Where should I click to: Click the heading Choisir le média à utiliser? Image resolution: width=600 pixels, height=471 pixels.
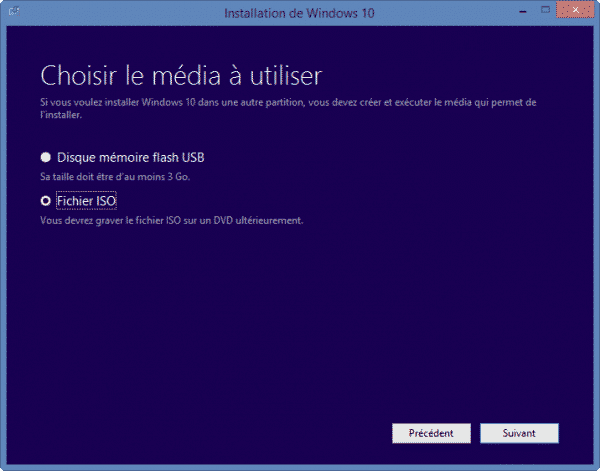click(x=181, y=75)
